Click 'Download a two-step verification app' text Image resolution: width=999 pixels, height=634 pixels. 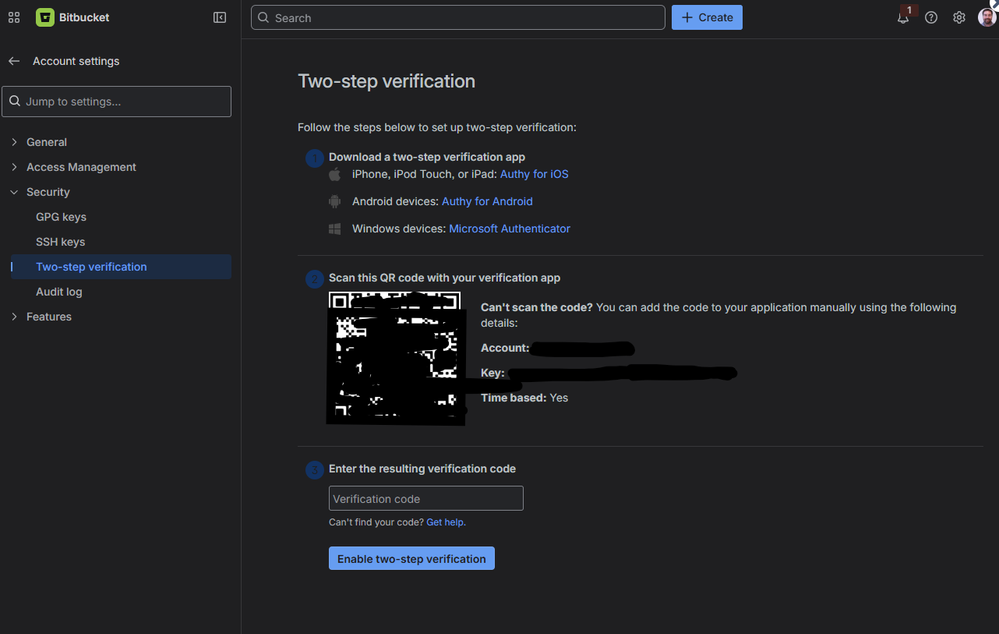click(427, 157)
